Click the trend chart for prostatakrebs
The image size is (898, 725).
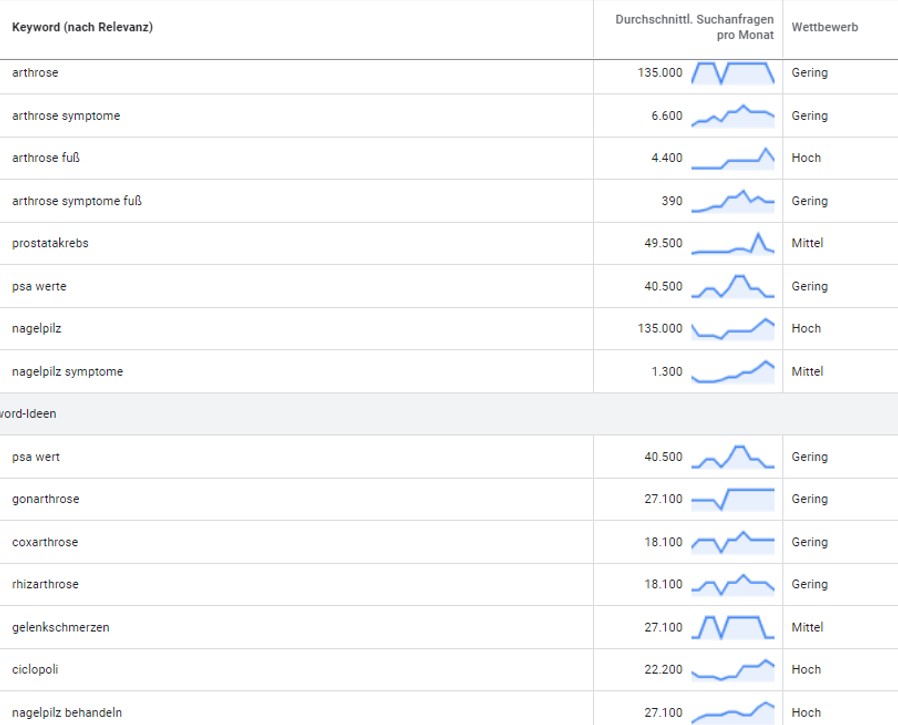pyautogui.click(x=733, y=243)
